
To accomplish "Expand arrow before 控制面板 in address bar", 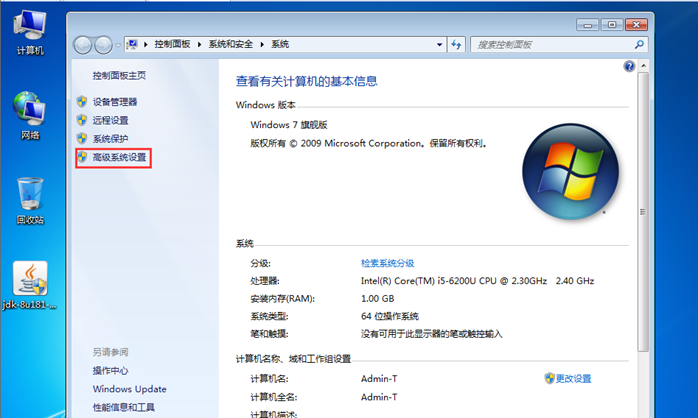I will coord(146,45).
